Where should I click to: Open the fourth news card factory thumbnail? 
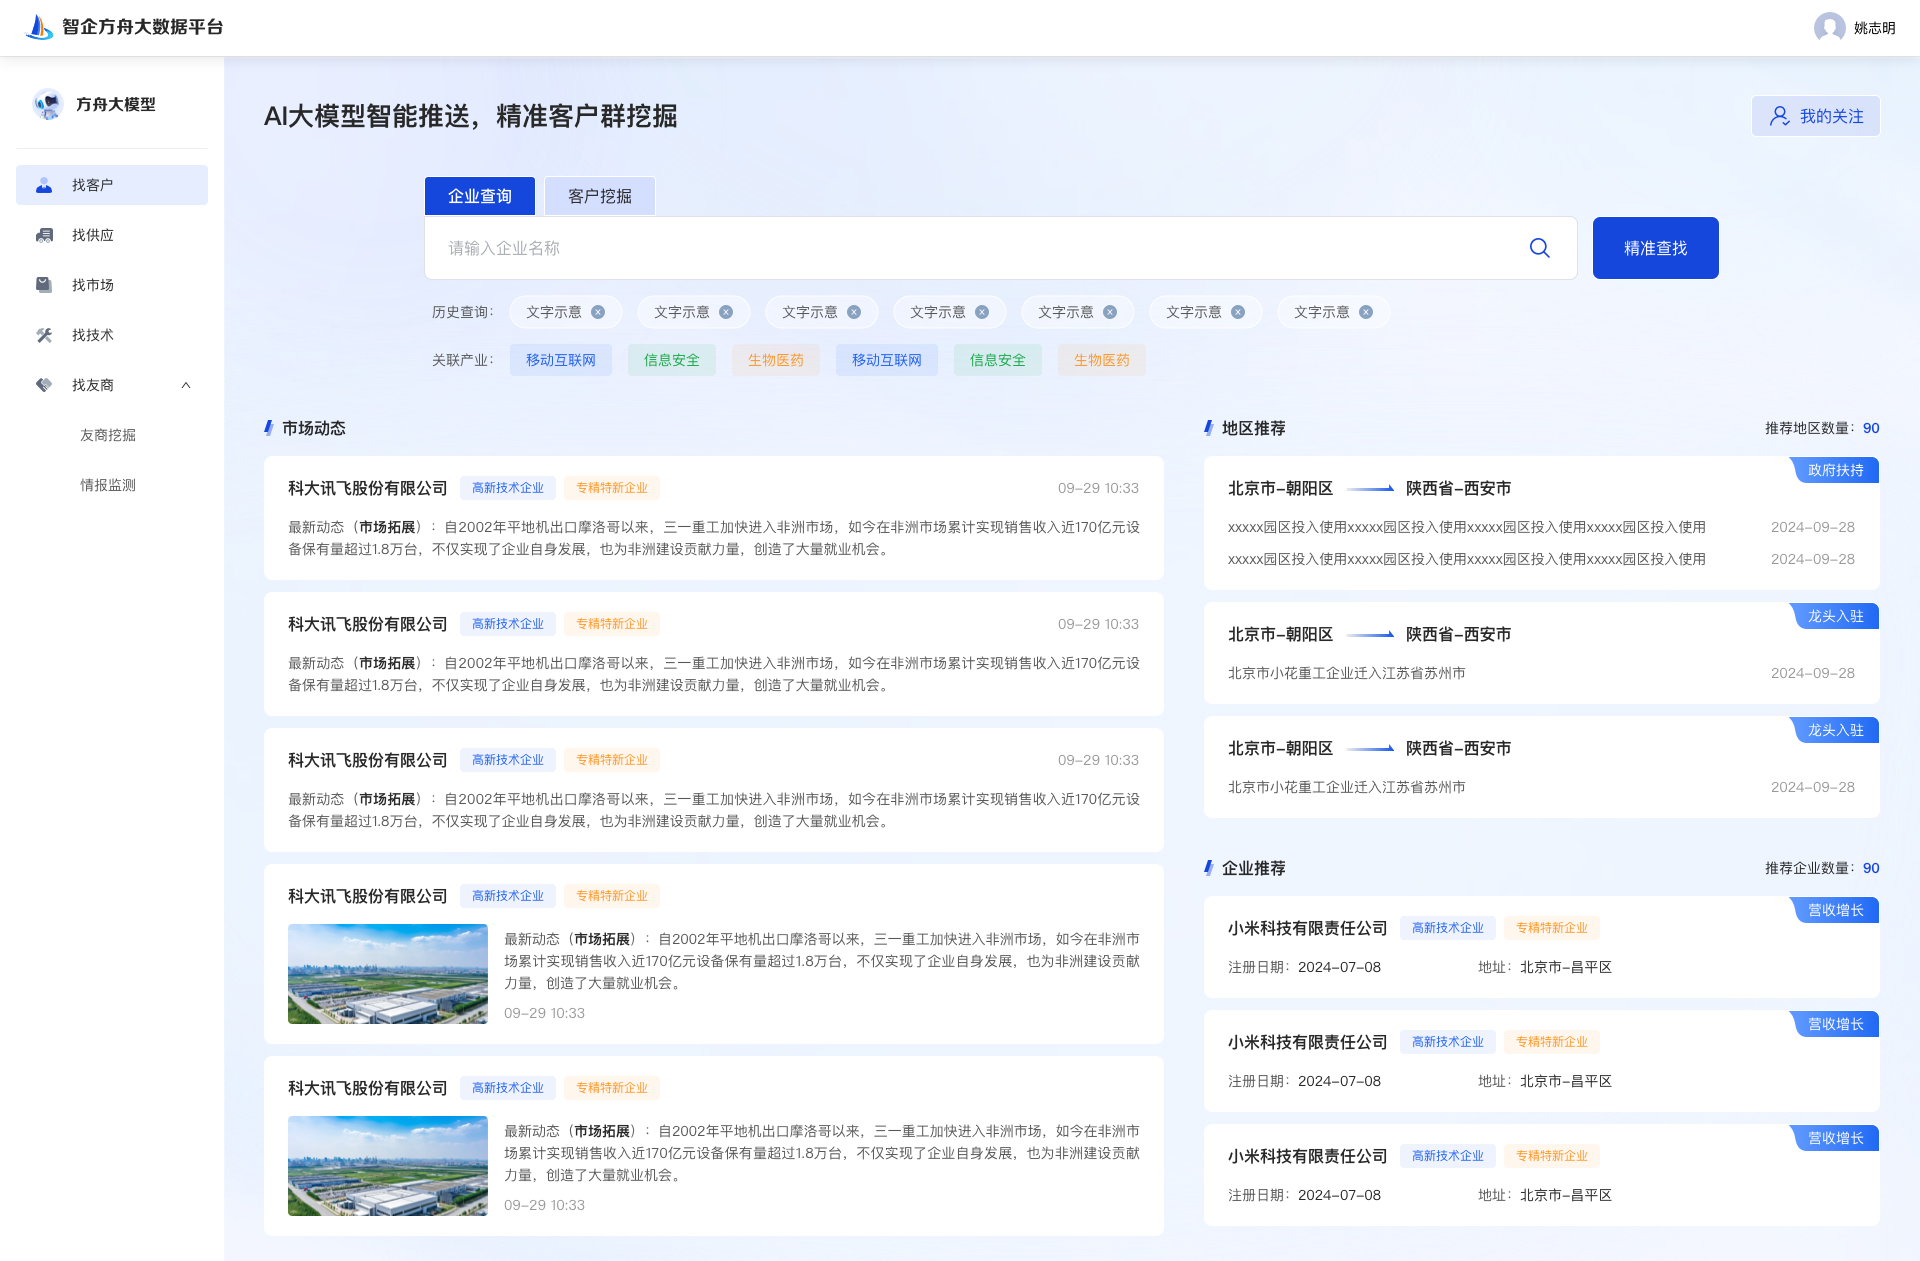click(x=388, y=974)
